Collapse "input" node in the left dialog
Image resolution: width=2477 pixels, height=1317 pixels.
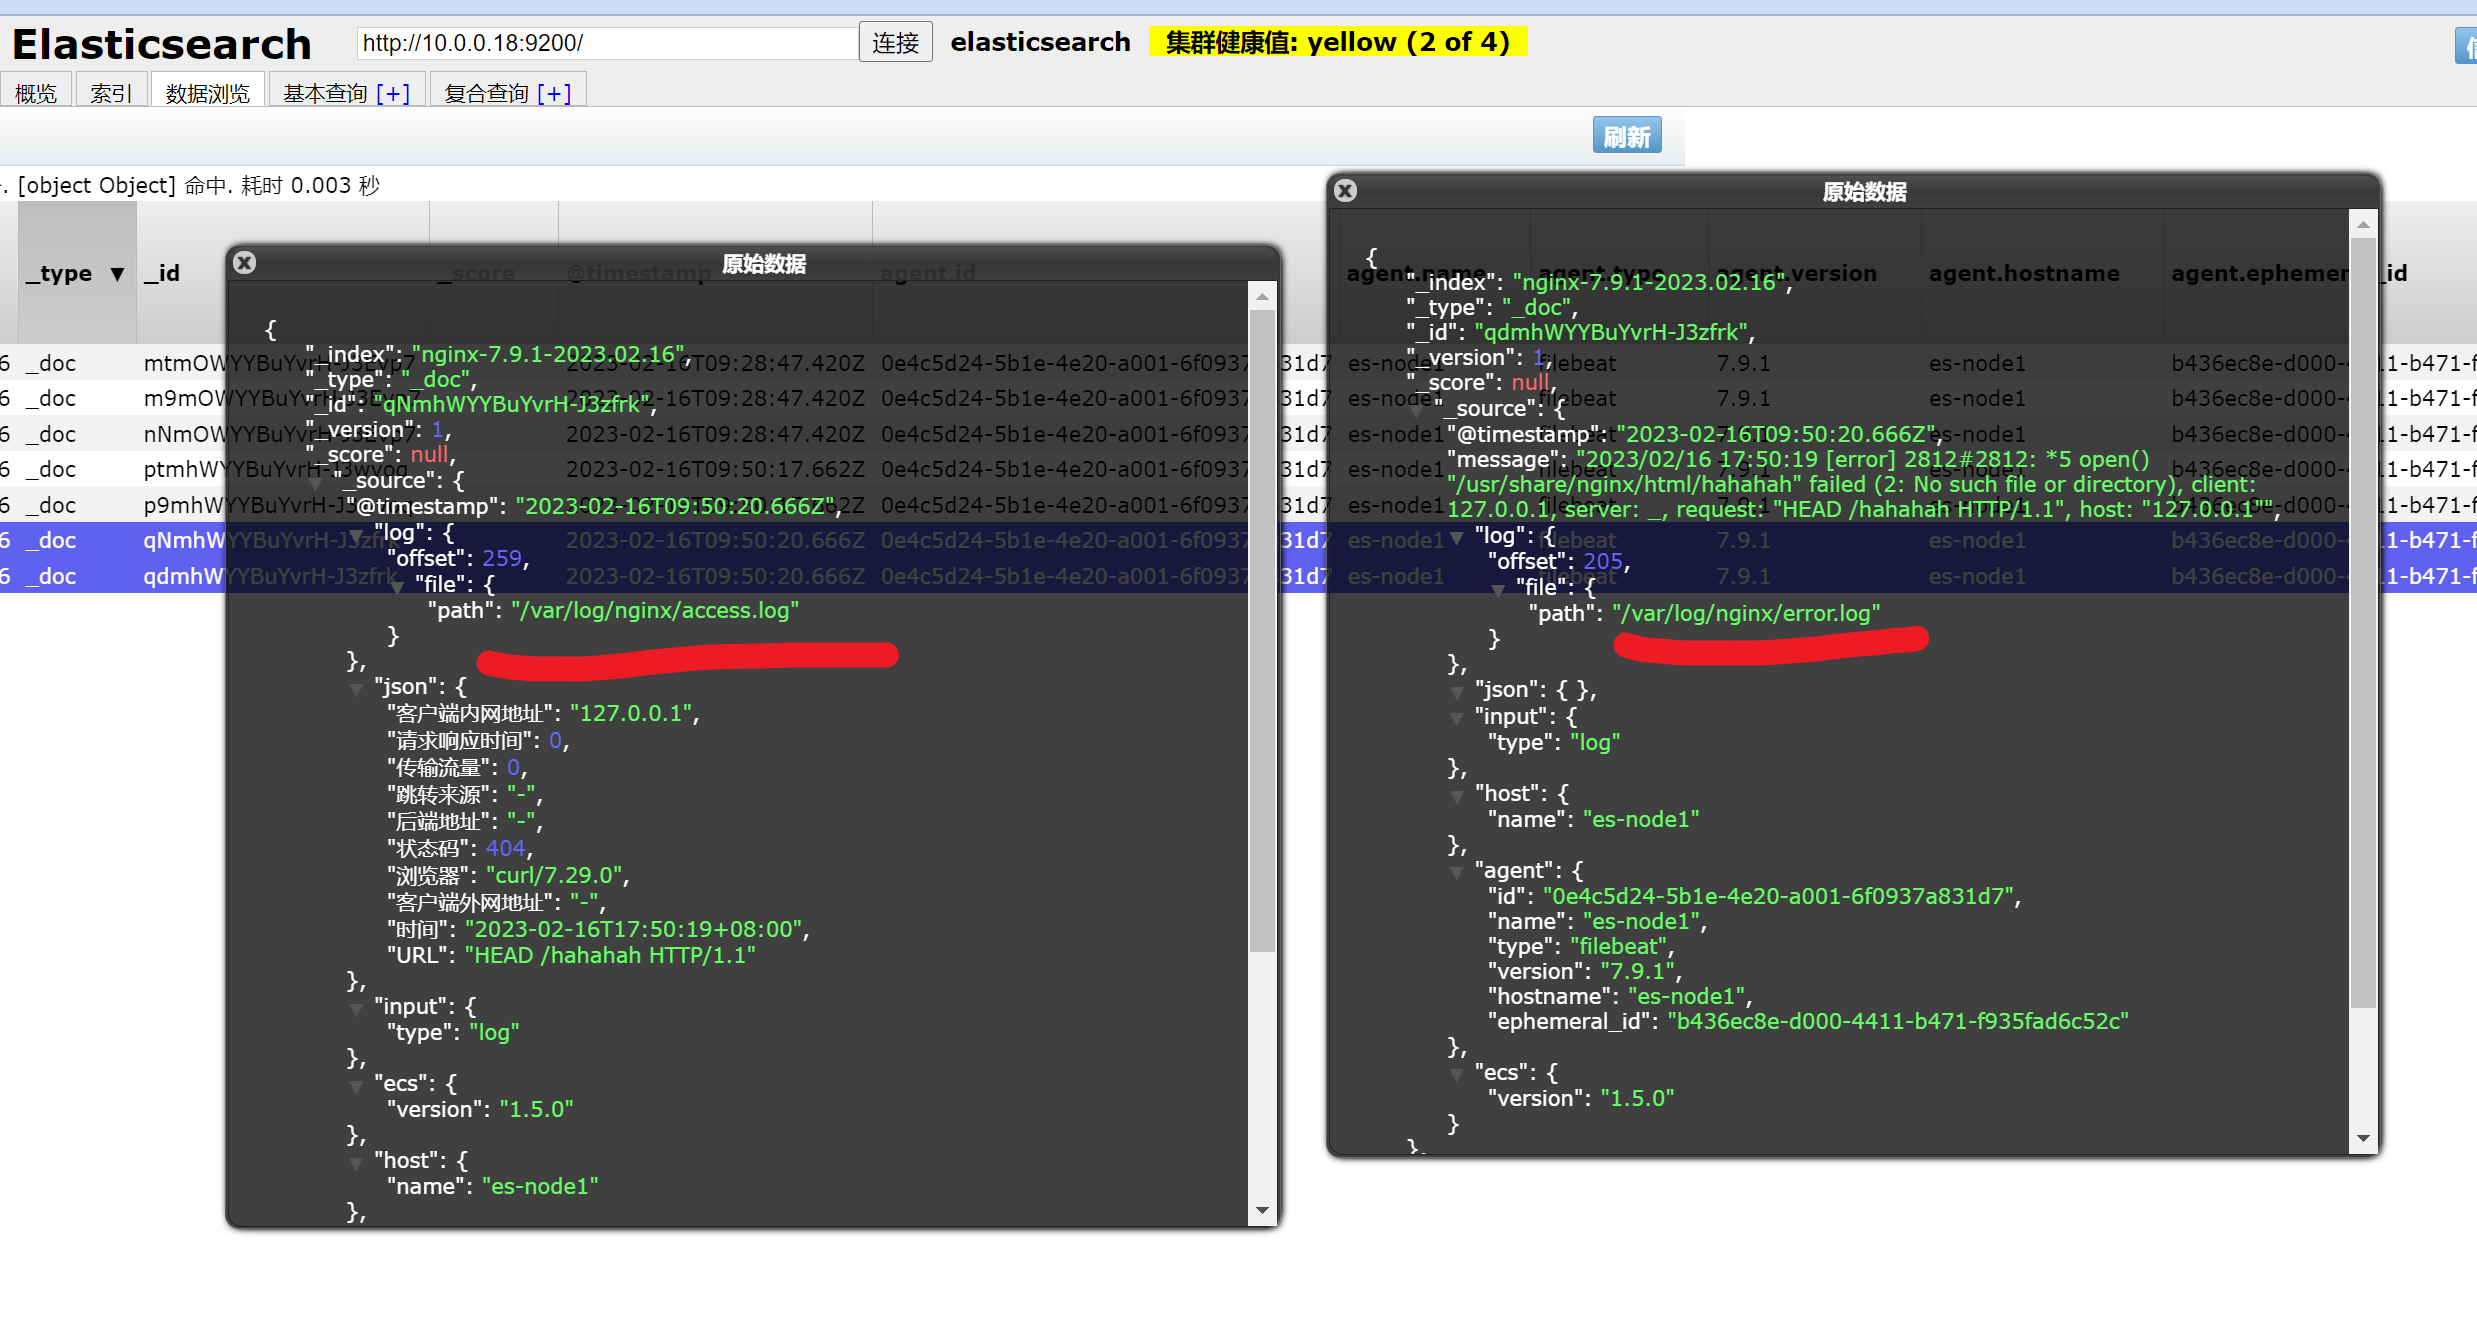(x=357, y=1009)
